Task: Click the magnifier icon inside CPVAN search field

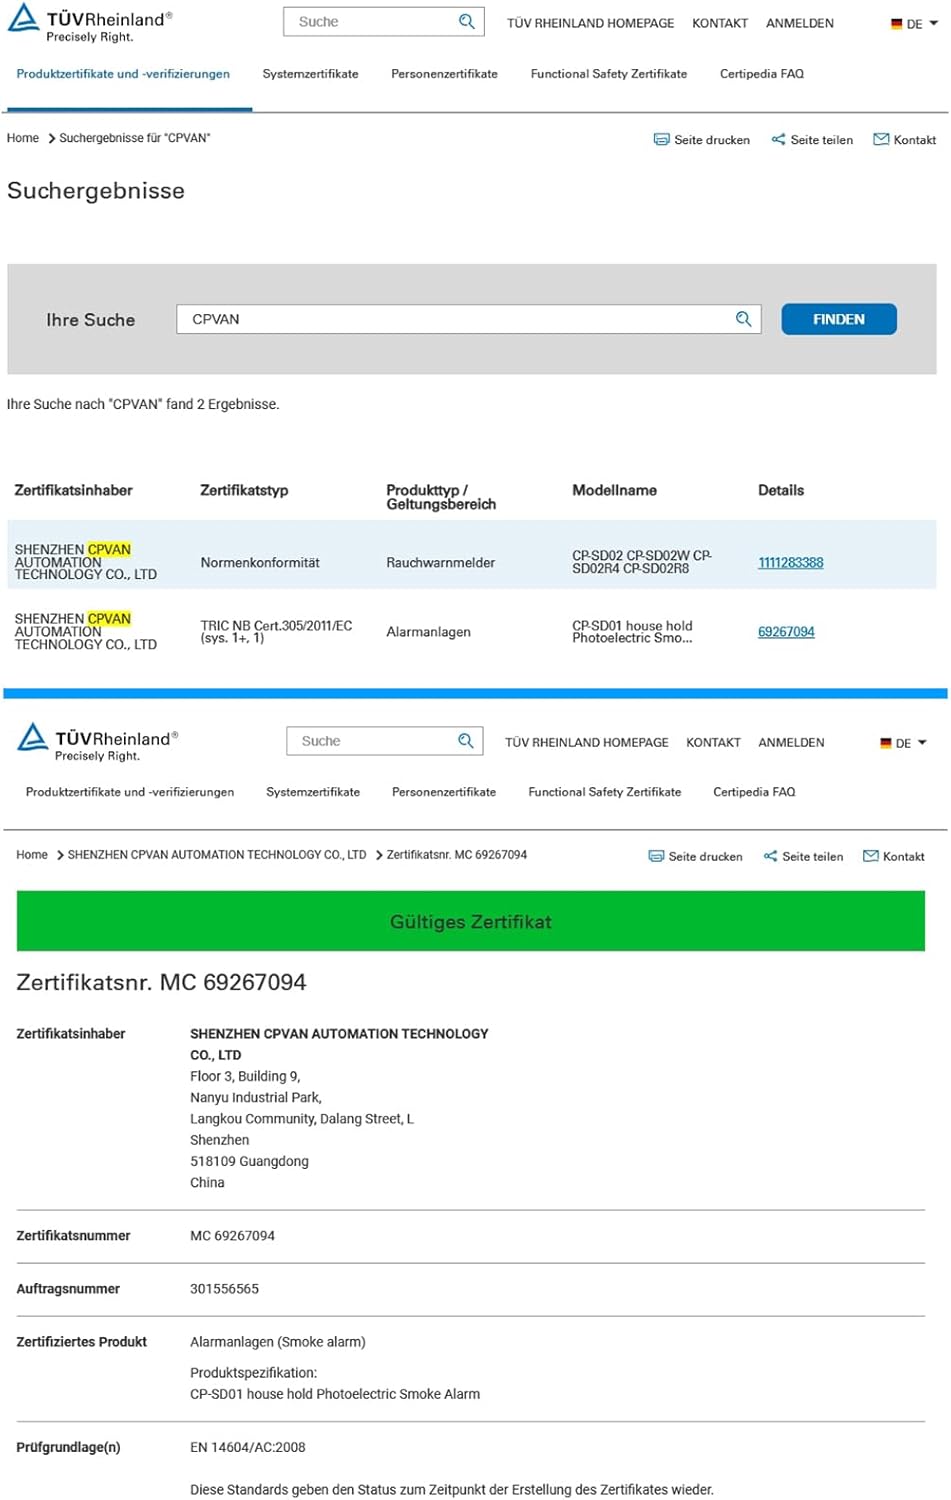Action: click(x=743, y=319)
